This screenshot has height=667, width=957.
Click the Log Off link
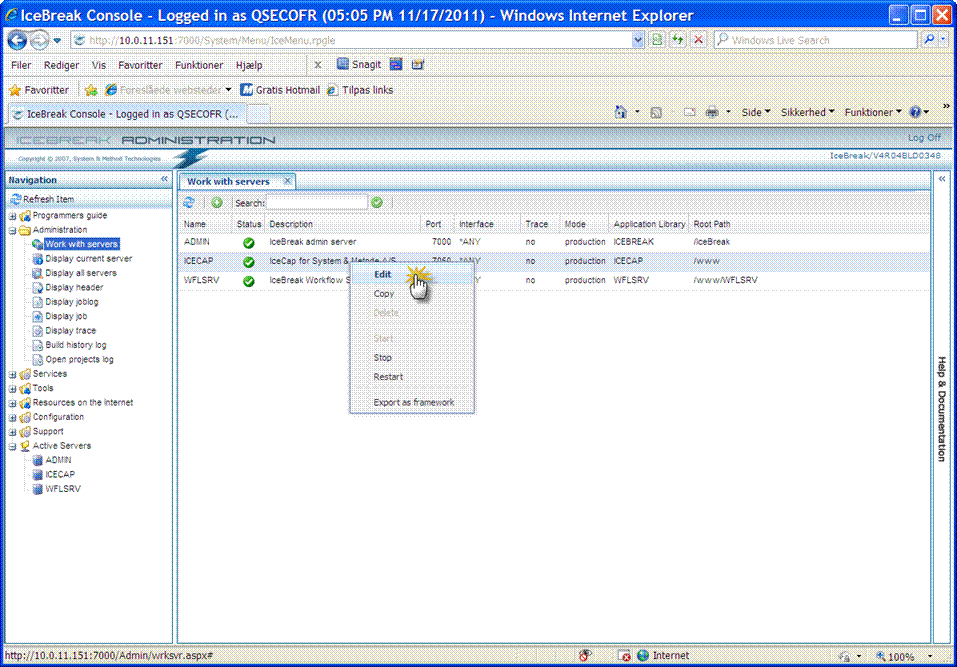click(x=924, y=138)
